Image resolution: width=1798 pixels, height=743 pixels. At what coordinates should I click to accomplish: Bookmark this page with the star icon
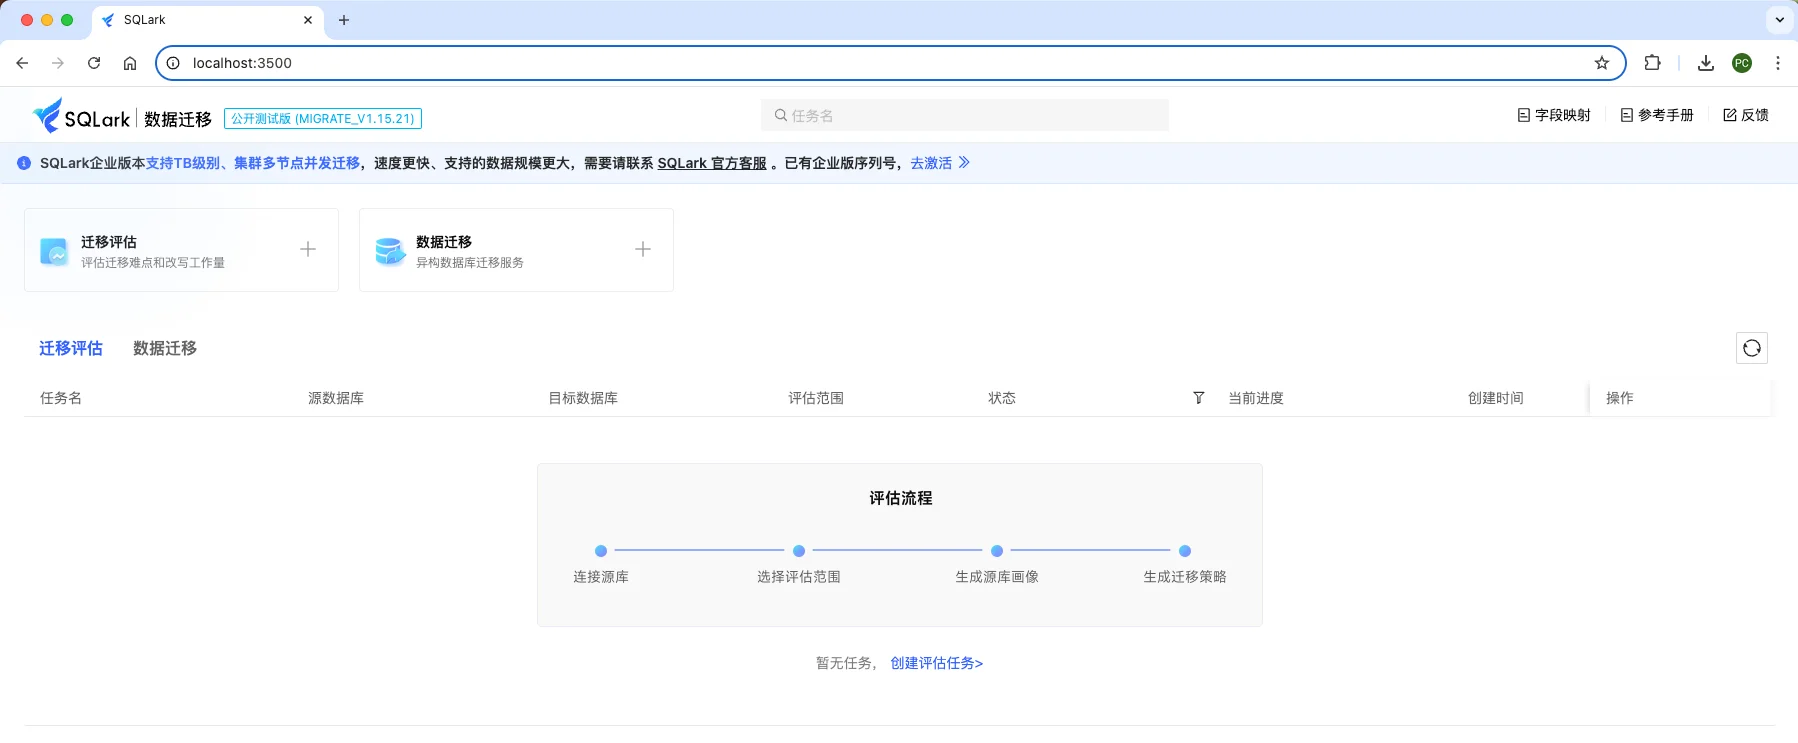click(1601, 63)
